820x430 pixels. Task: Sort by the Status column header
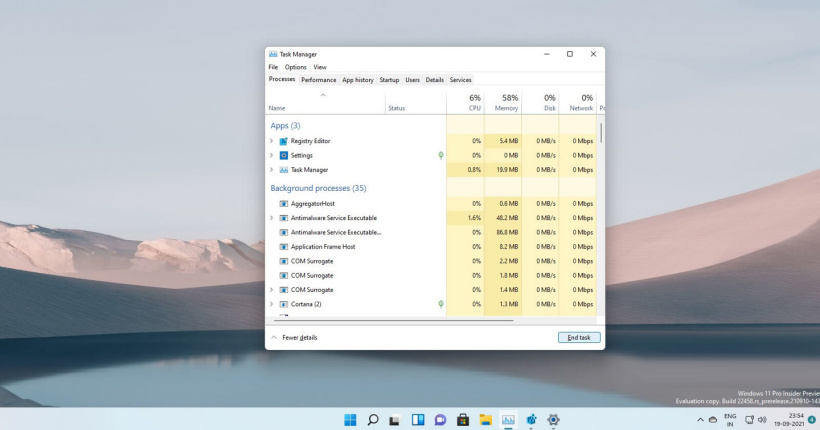point(416,103)
